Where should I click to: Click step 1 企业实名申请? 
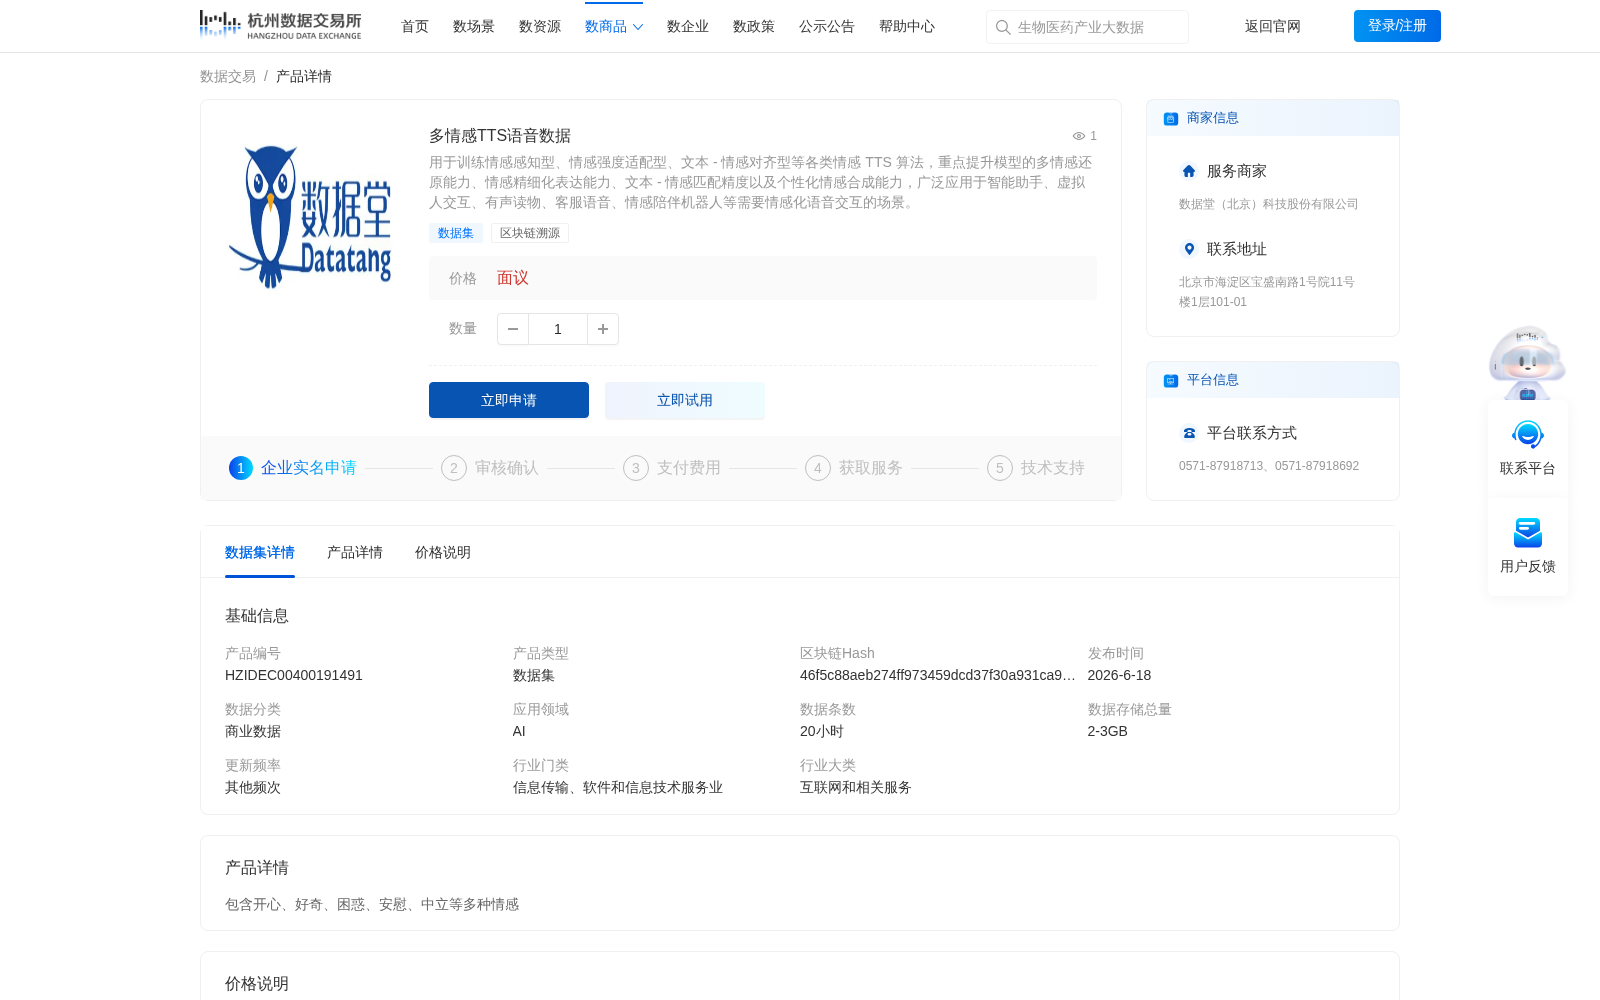[293, 468]
